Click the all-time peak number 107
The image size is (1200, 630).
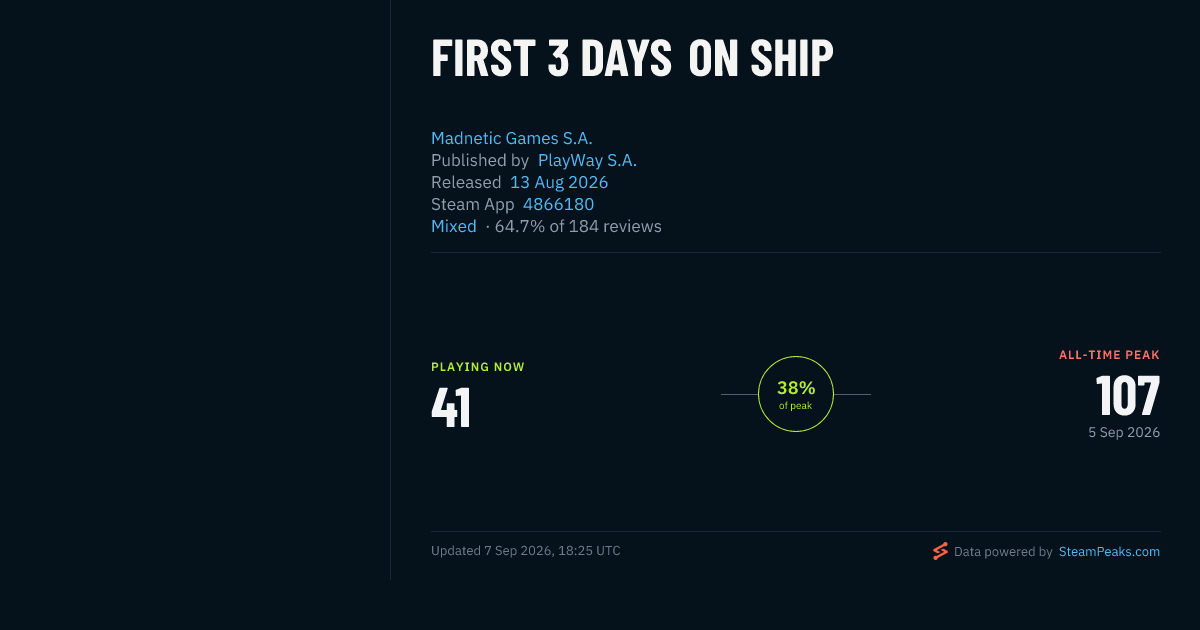1128,396
